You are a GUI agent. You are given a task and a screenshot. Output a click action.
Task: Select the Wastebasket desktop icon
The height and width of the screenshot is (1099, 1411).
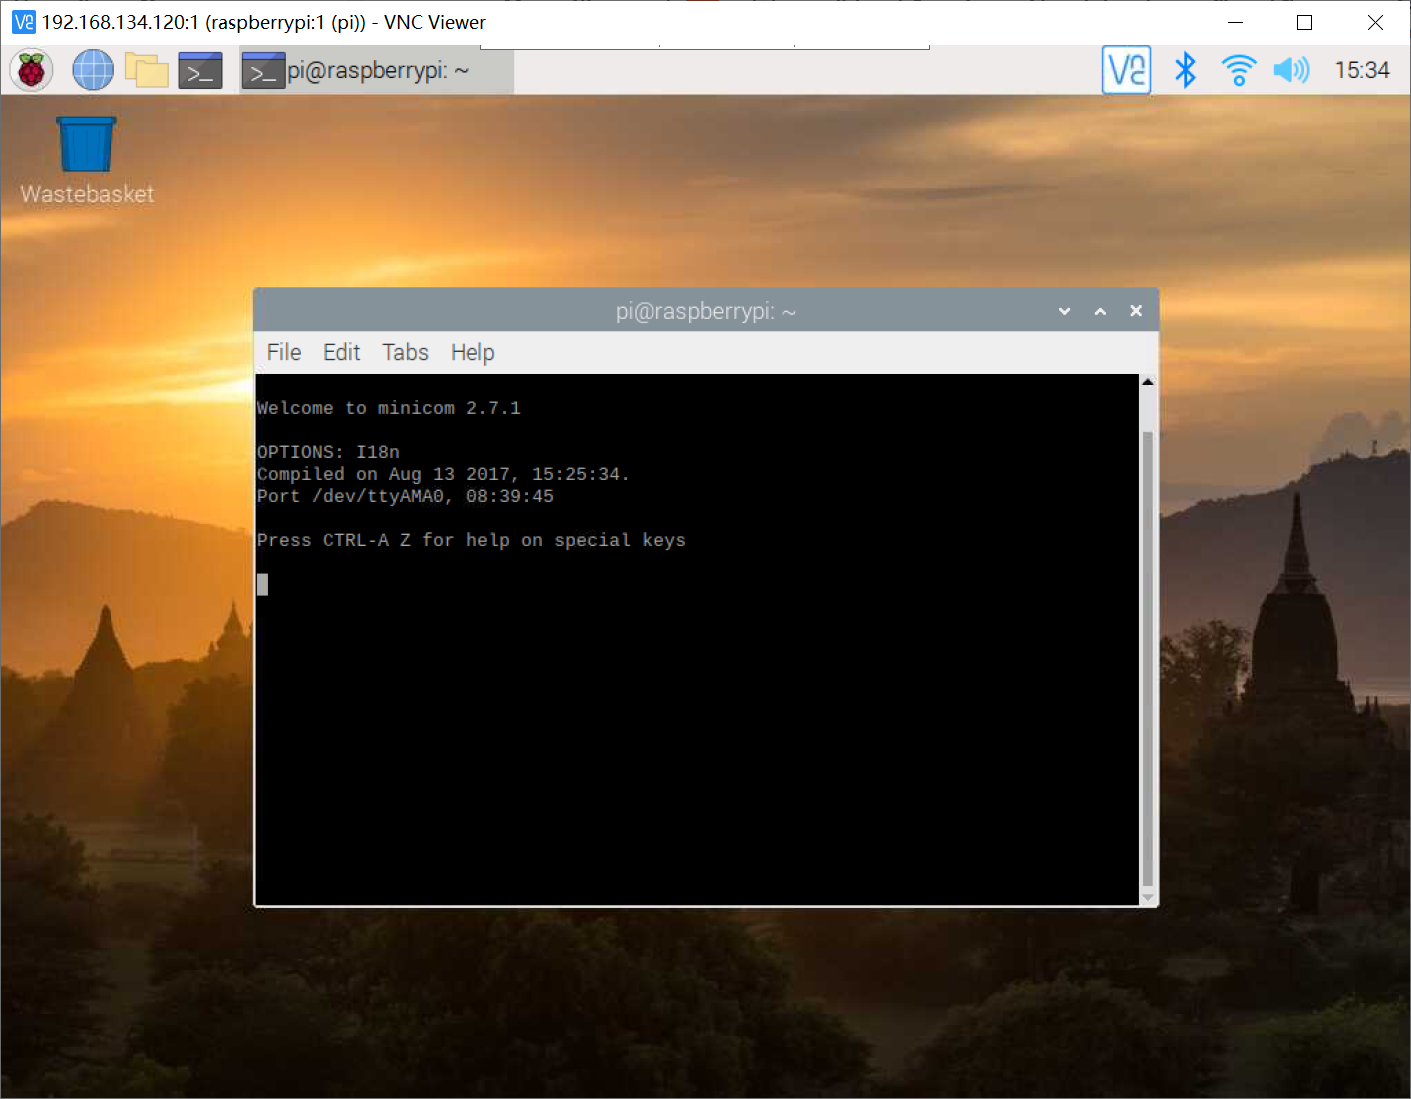[87, 160]
